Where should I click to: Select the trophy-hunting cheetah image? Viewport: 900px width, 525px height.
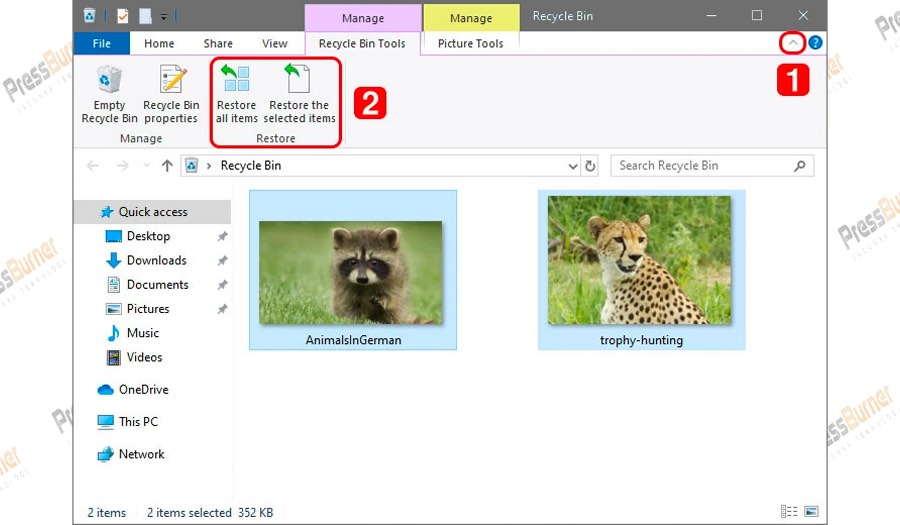(640, 261)
